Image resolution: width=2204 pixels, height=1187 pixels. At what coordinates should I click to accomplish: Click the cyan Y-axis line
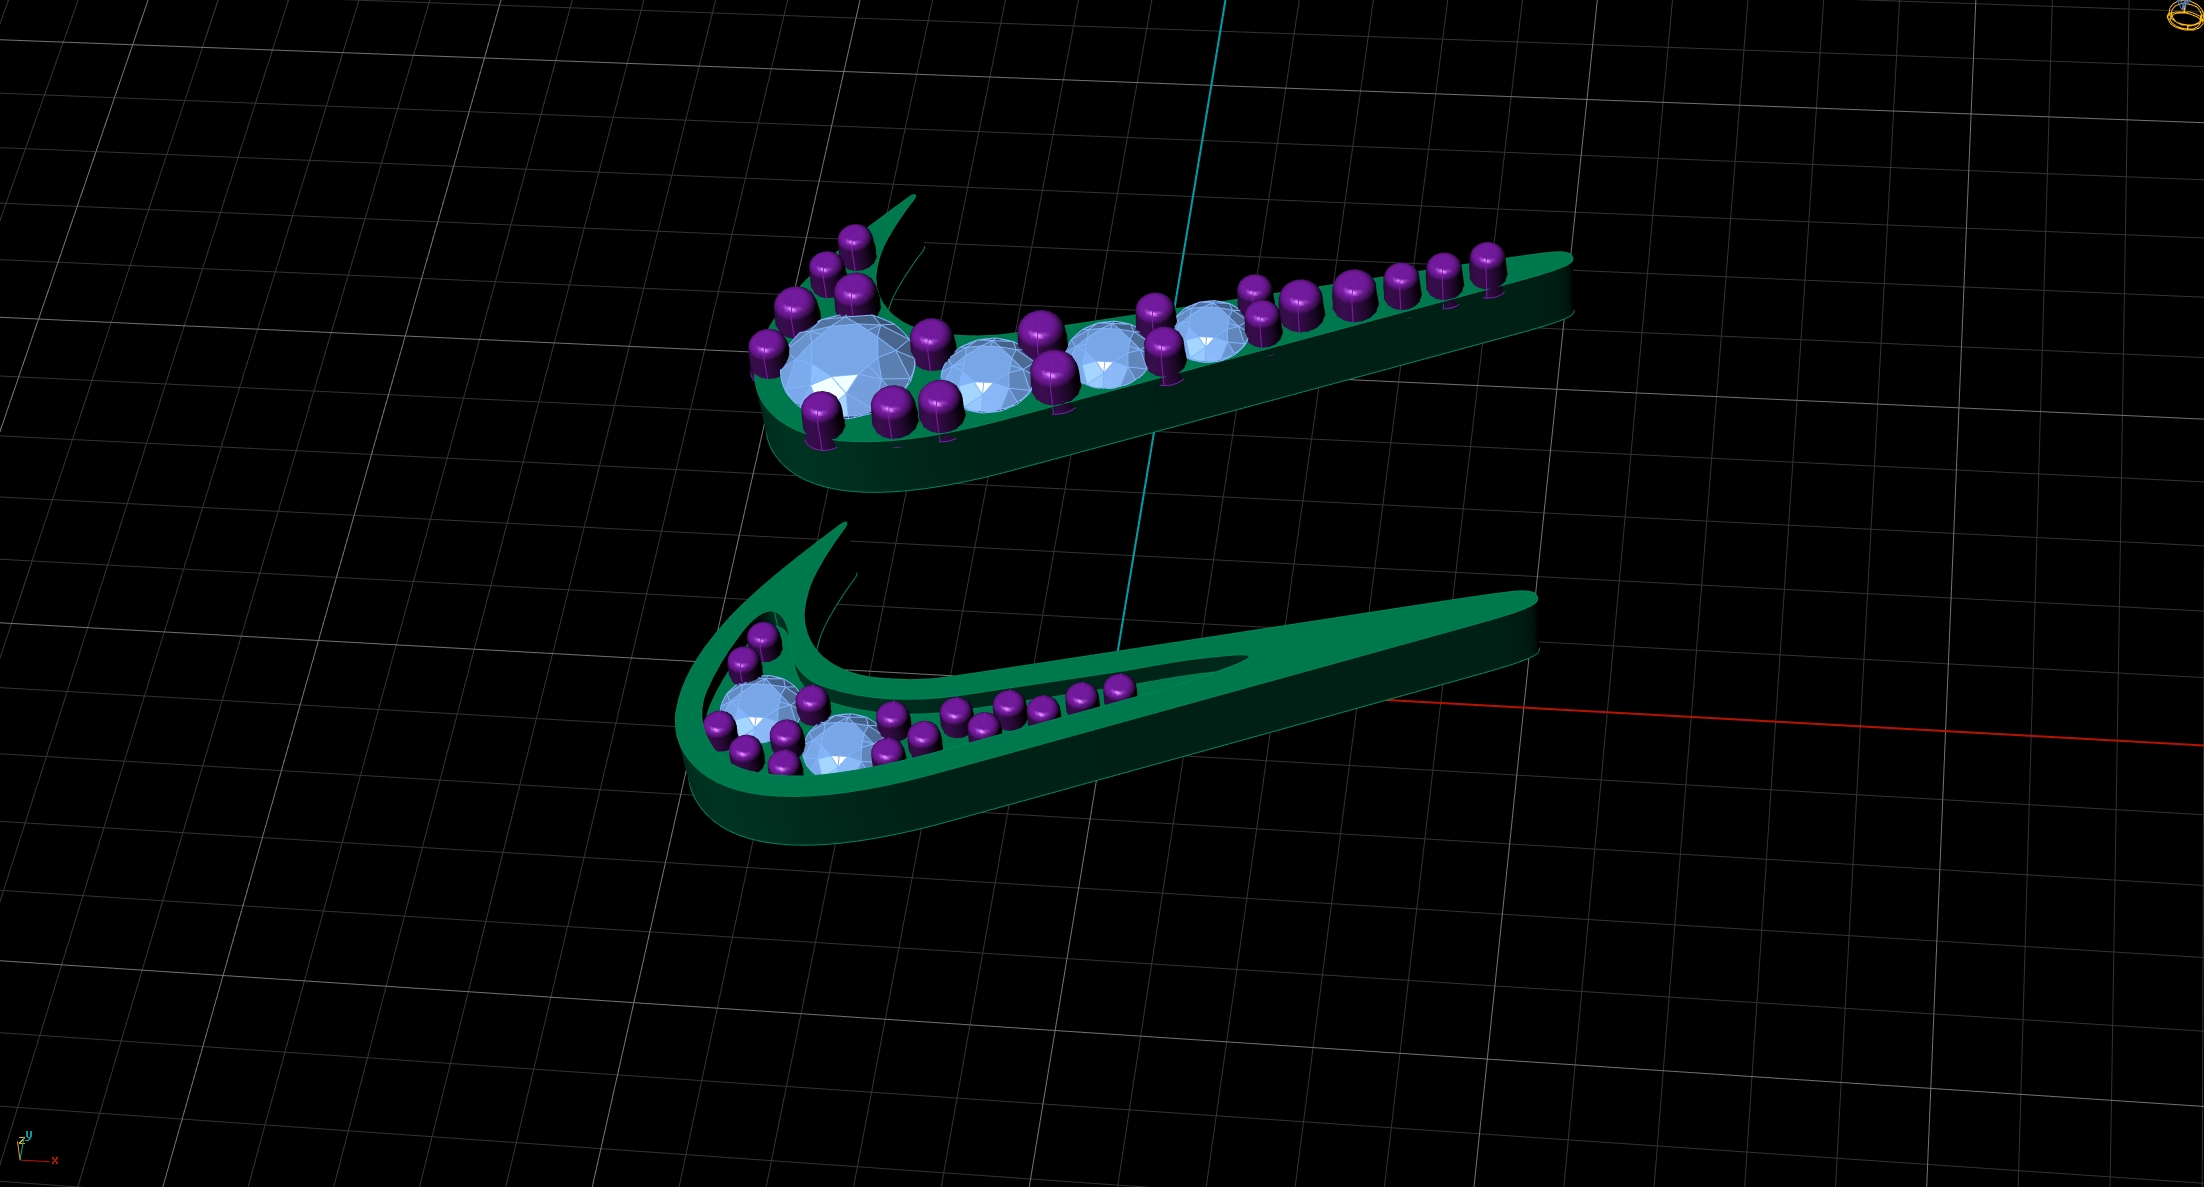coord(1200,150)
